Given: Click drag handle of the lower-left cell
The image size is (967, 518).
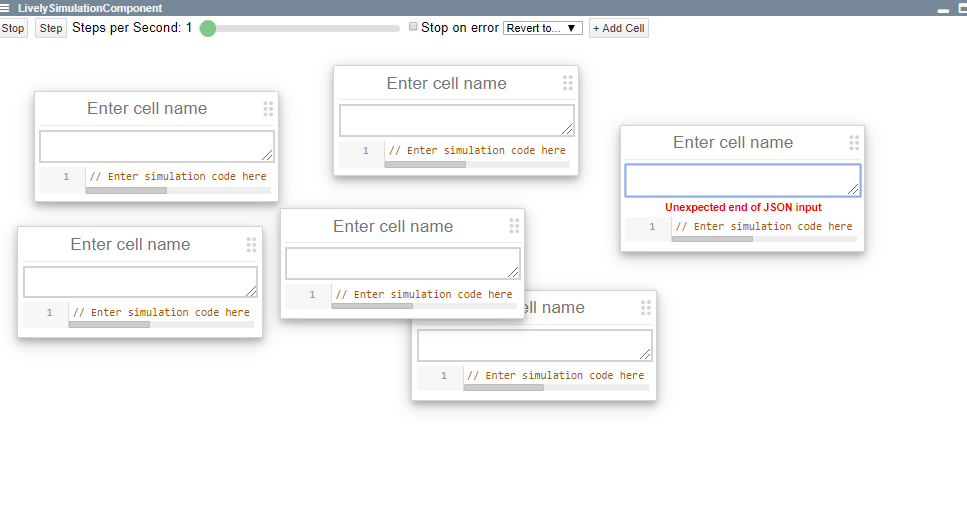Looking at the screenshot, I should tap(251, 245).
